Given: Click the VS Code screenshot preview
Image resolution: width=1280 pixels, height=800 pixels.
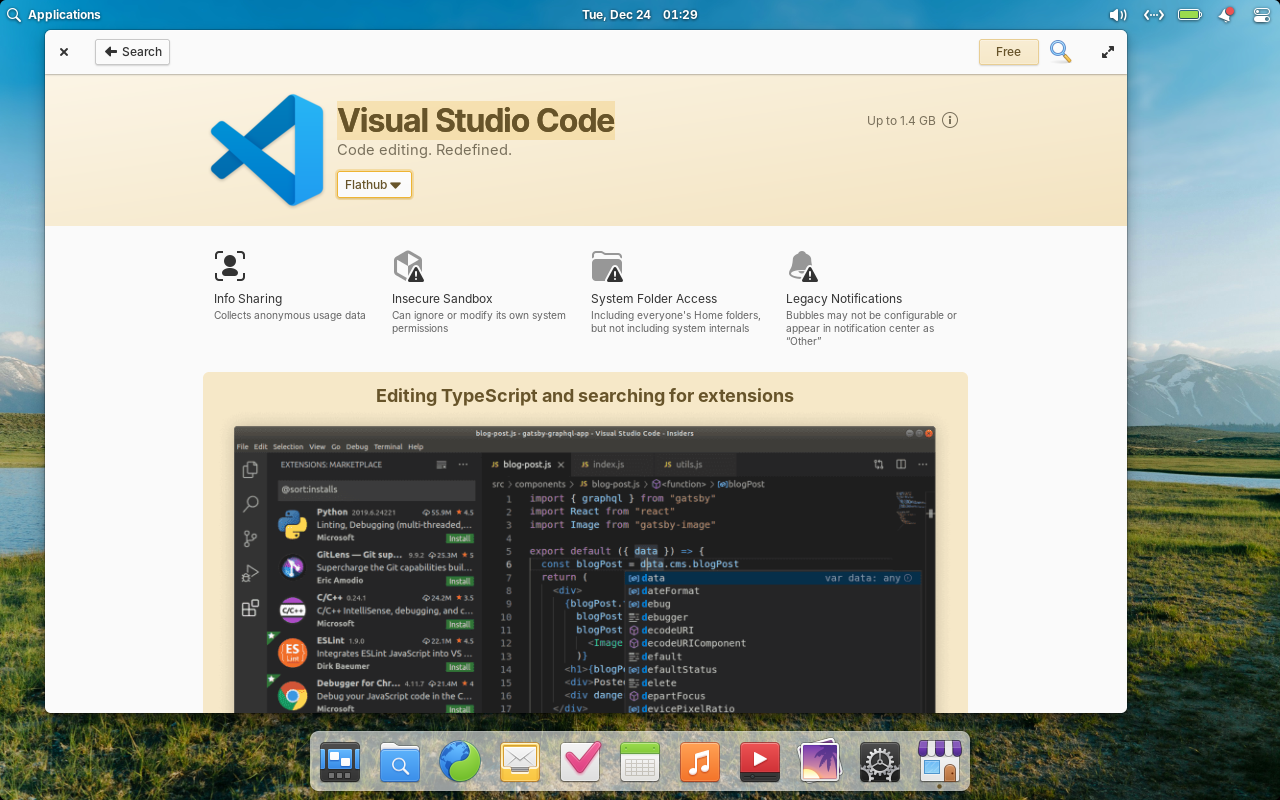Looking at the screenshot, I should [x=585, y=569].
